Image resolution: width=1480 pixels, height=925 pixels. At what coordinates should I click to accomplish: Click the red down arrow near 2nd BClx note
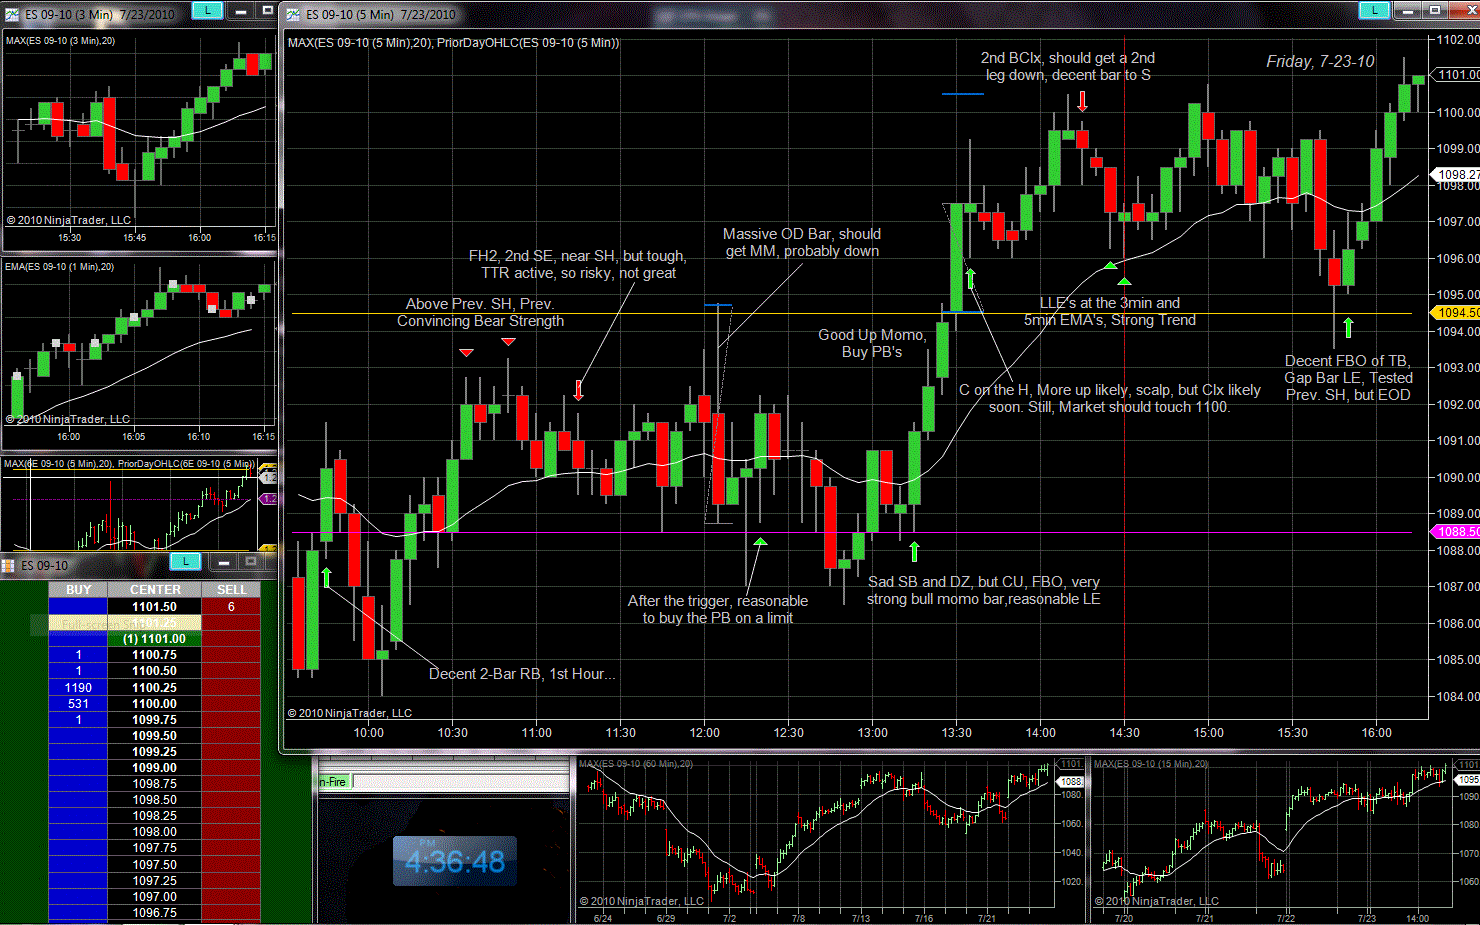[x=1082, y=101]
